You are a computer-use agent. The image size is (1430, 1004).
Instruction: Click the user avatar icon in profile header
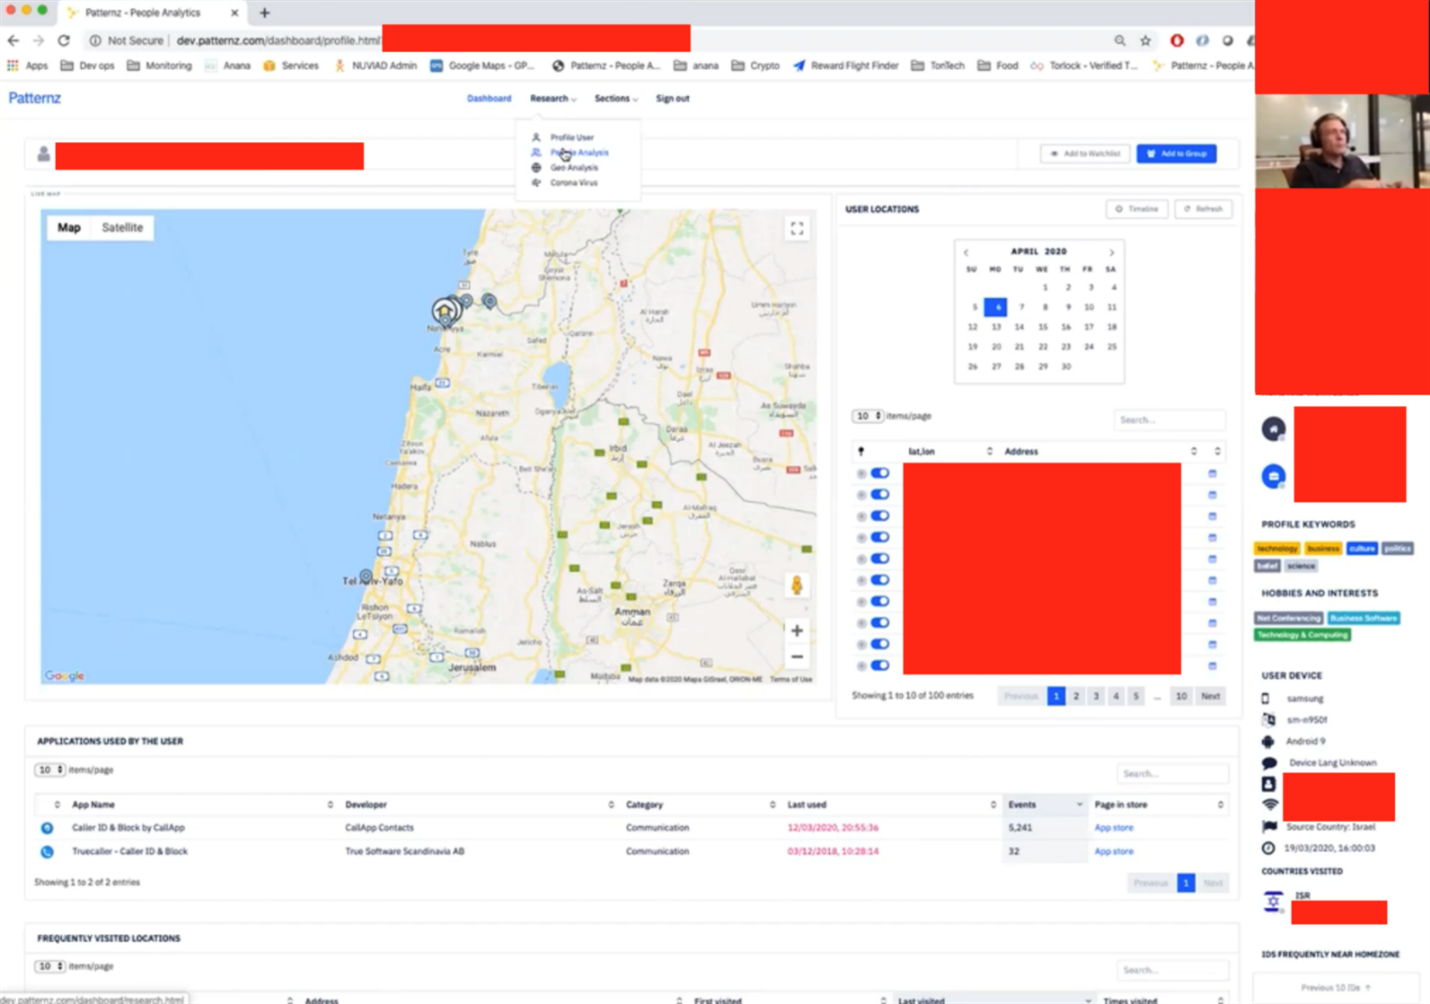tap(43, 154)
